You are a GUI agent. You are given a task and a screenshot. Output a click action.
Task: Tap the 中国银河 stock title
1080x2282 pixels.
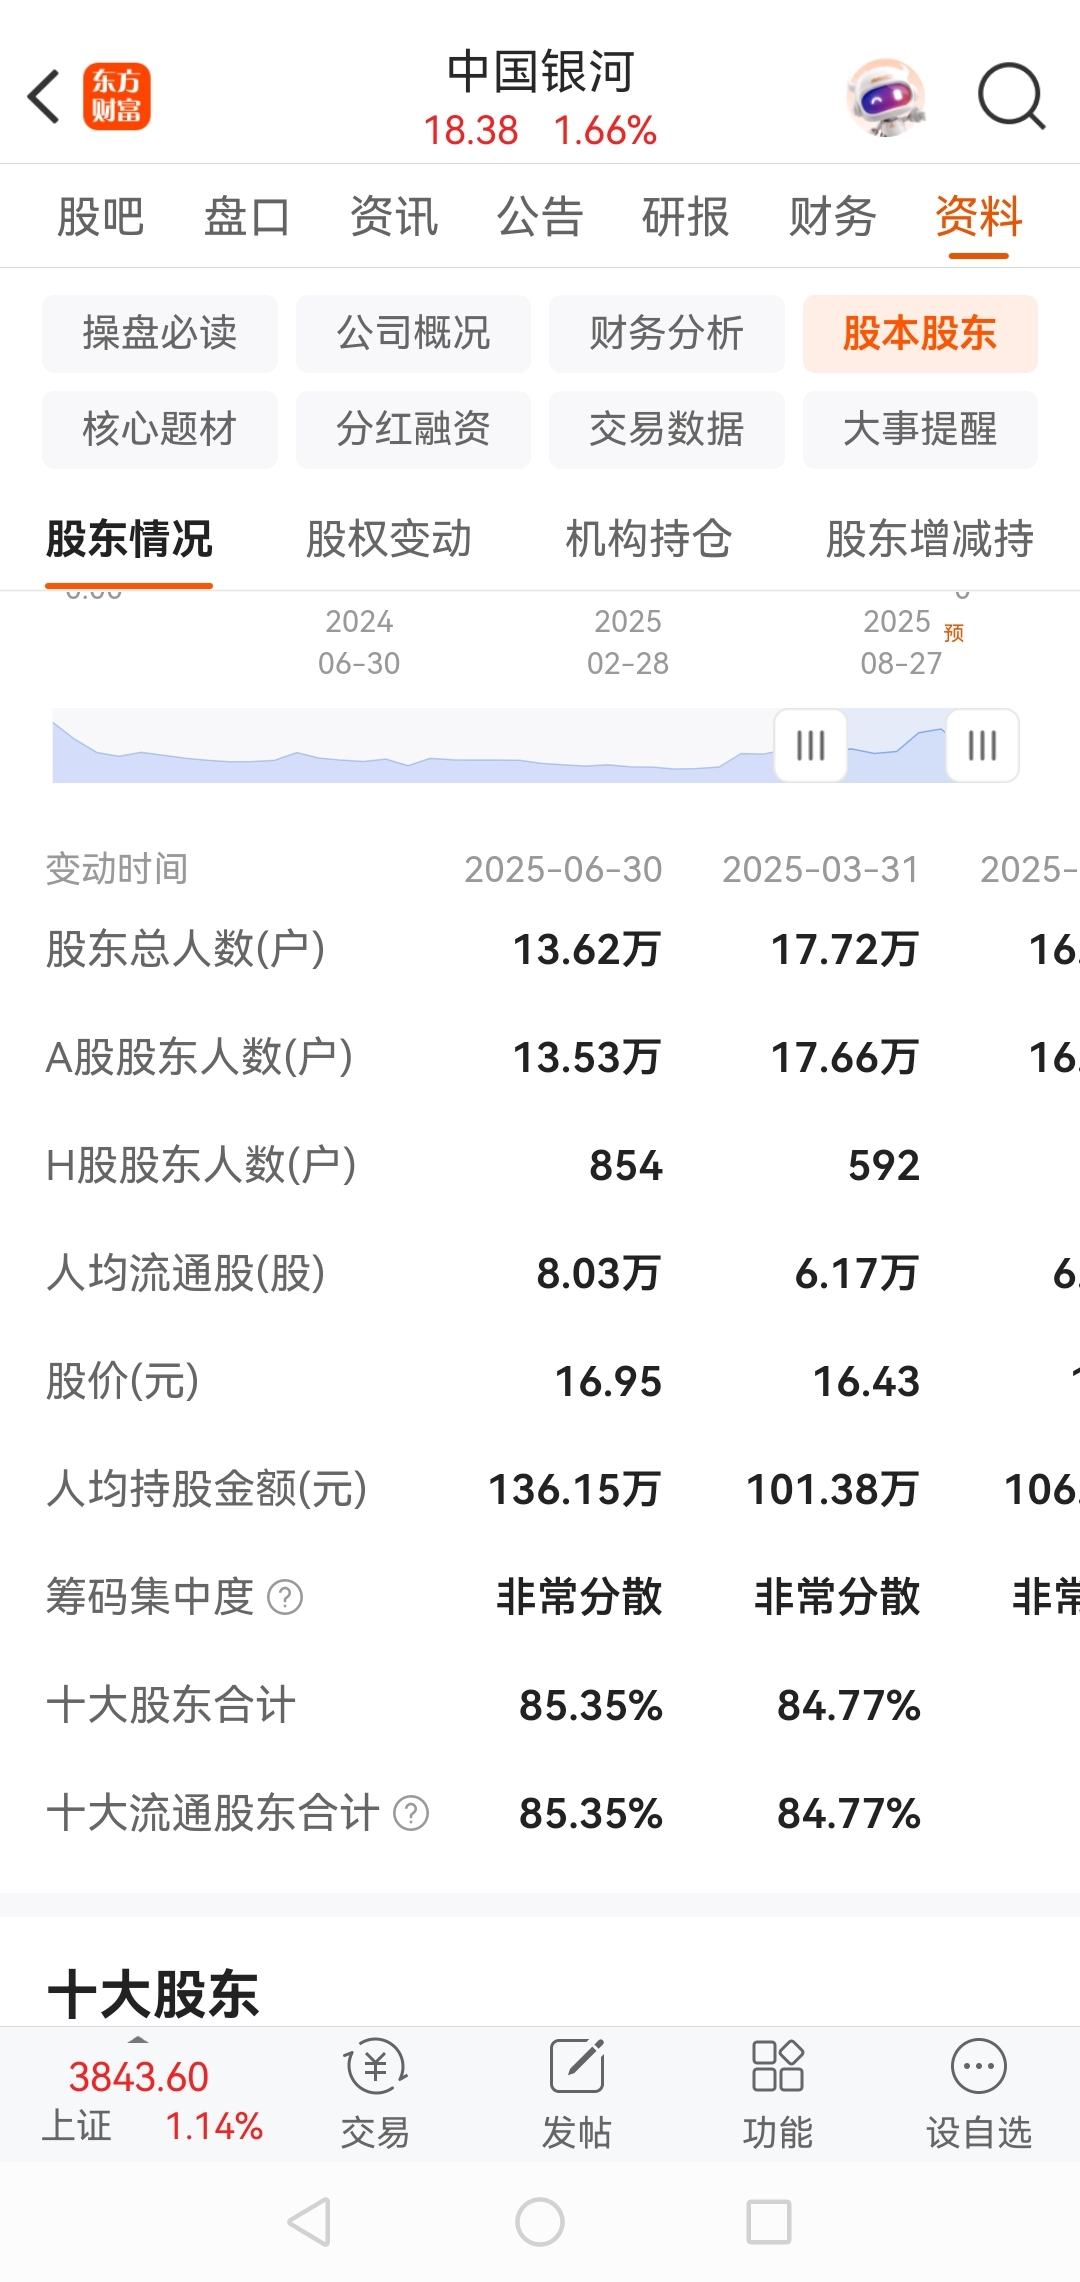click(540, 72)
